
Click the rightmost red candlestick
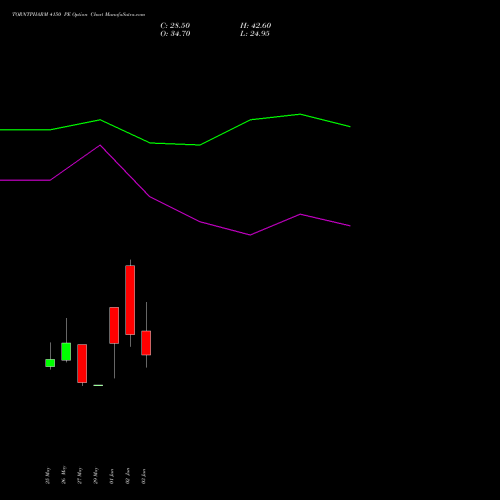point(146,343)
